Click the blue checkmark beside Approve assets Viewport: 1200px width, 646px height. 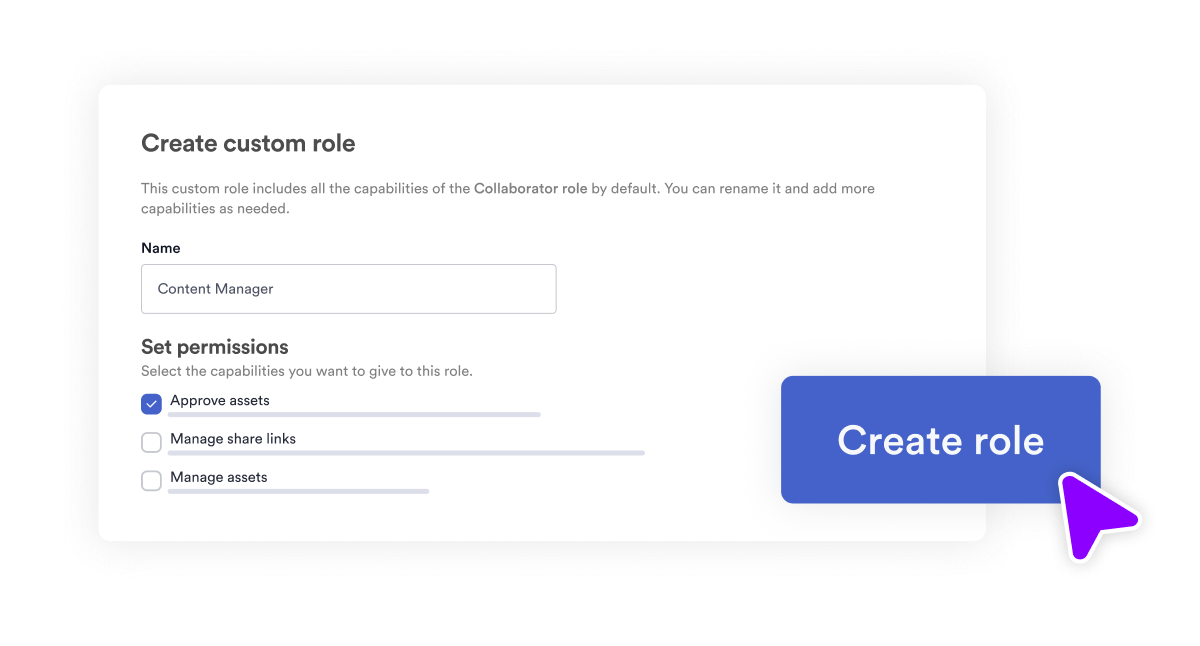tap(151, 403)
